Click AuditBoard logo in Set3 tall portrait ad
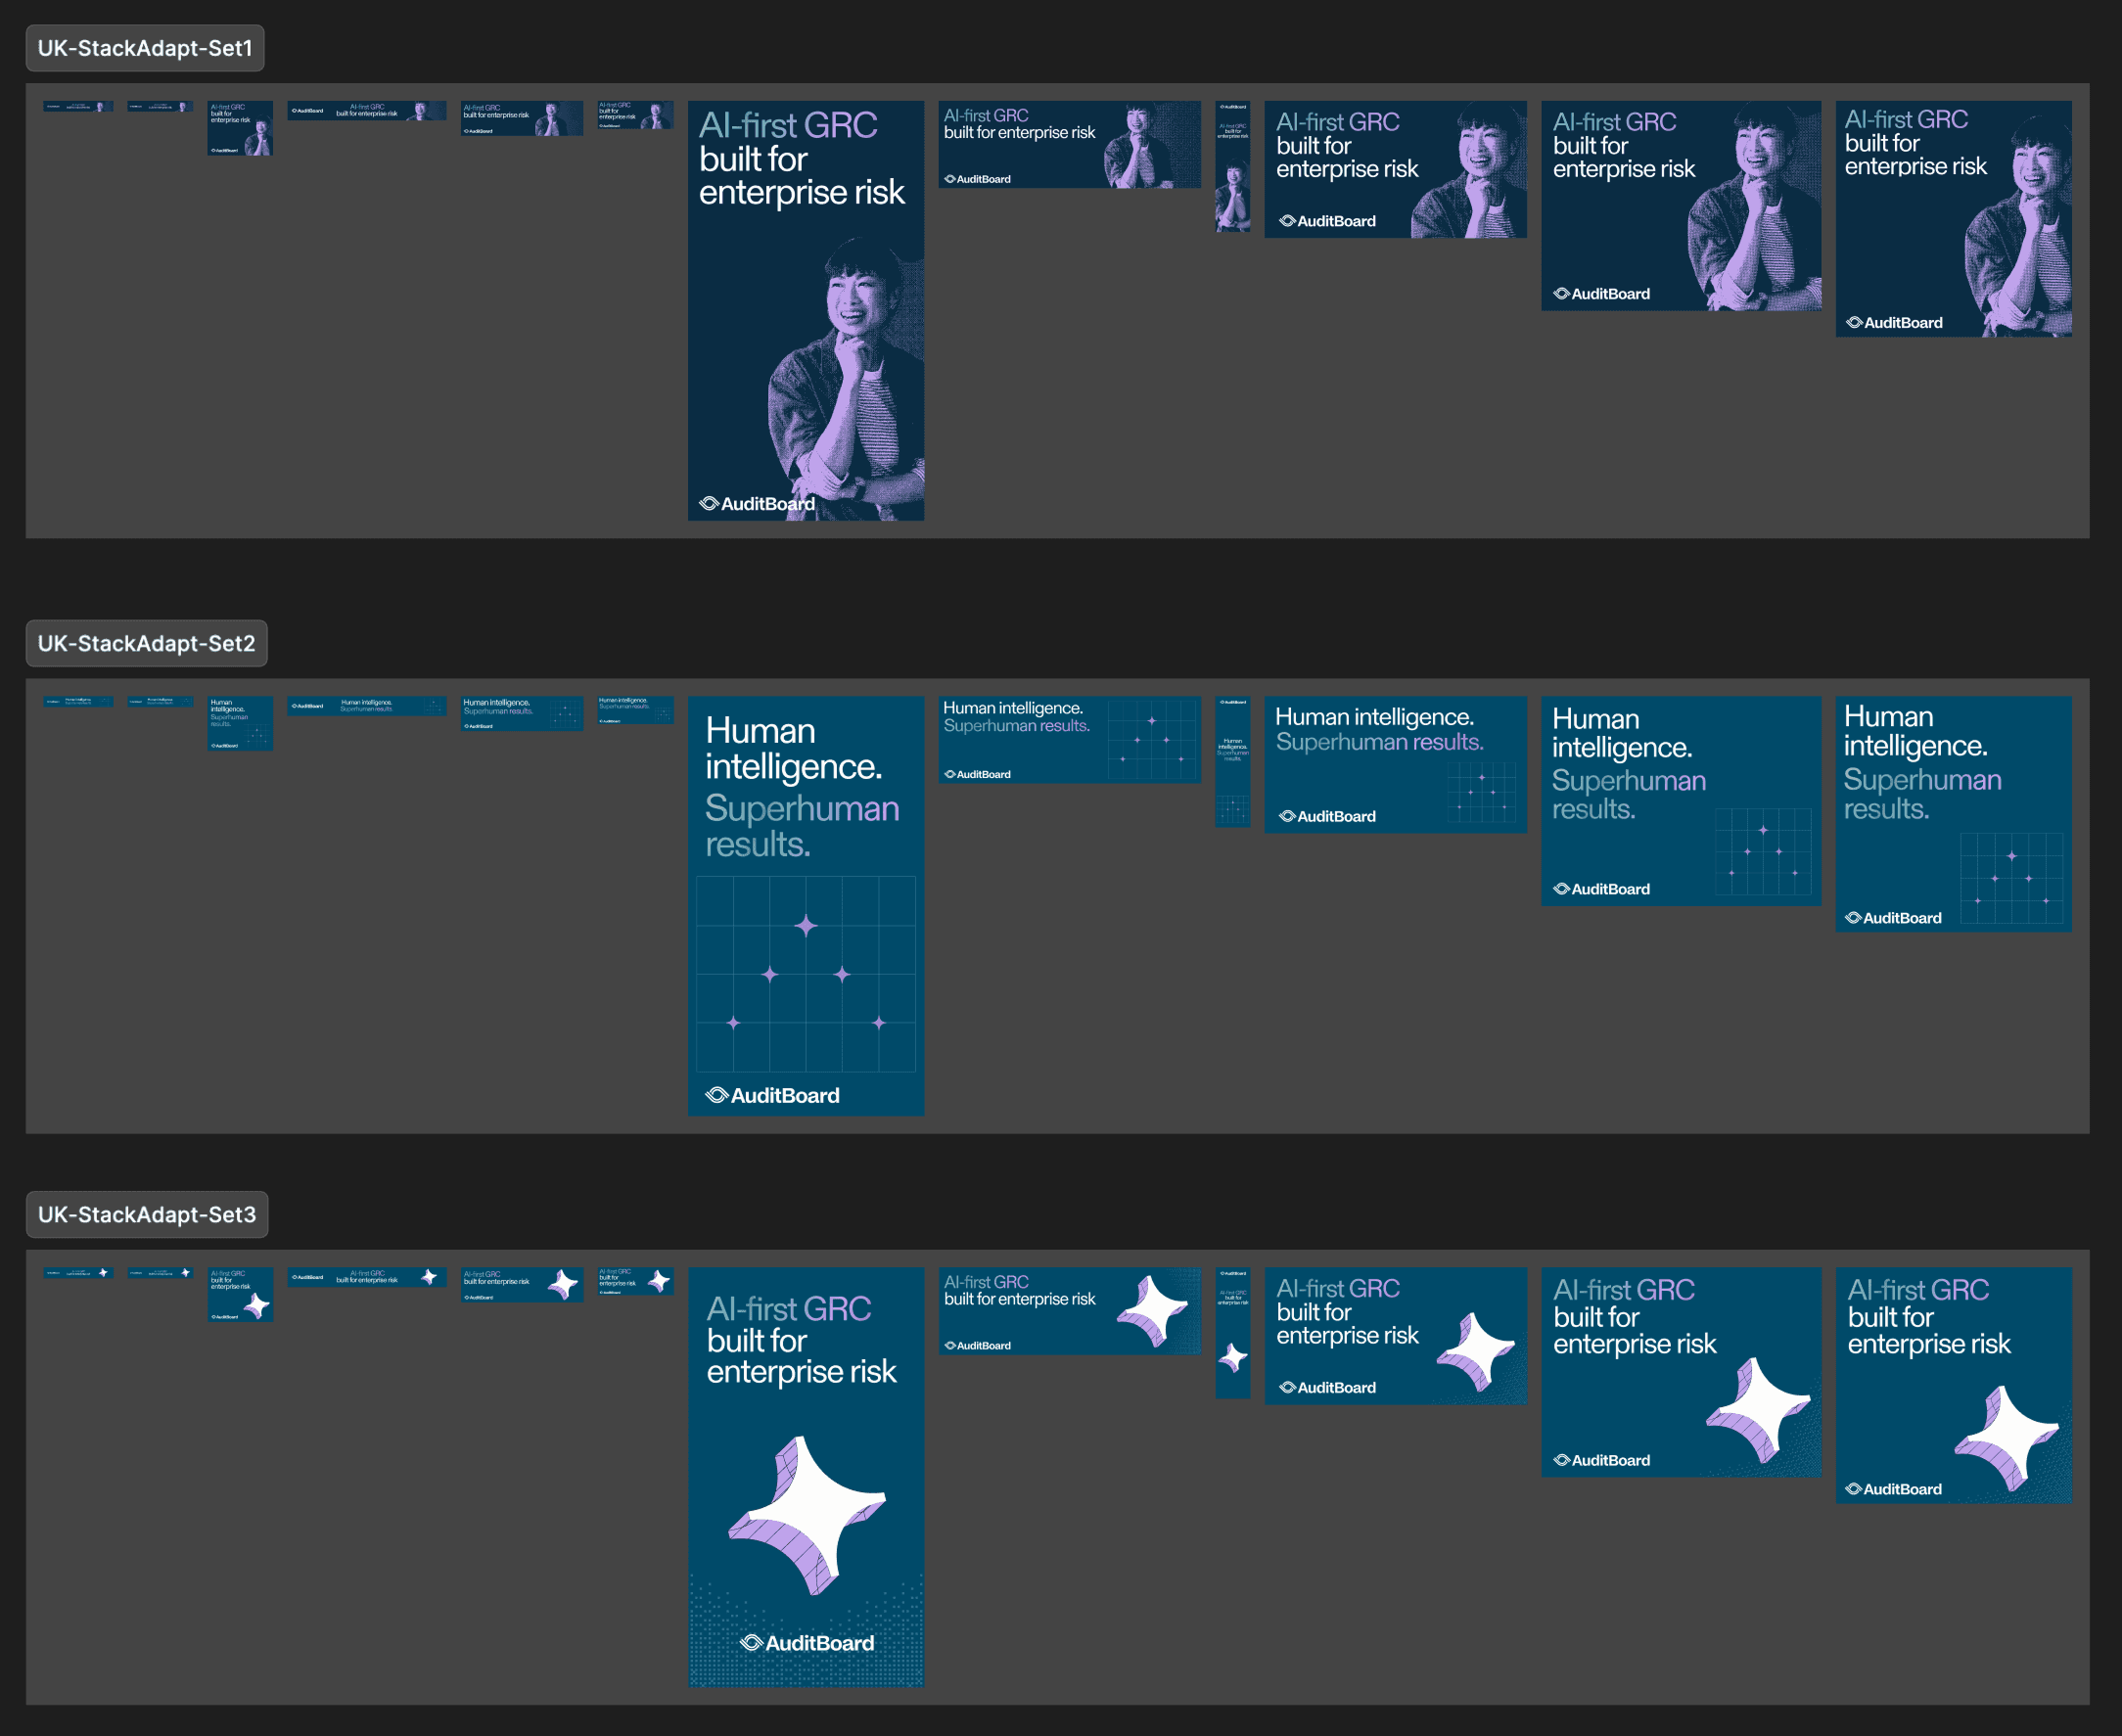 coord(806,1643)
